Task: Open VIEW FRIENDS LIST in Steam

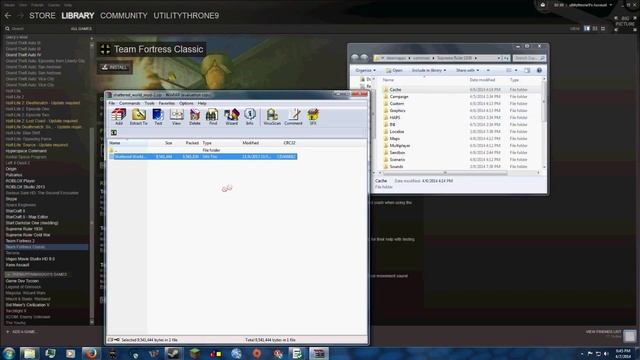Action: [603, 332]
